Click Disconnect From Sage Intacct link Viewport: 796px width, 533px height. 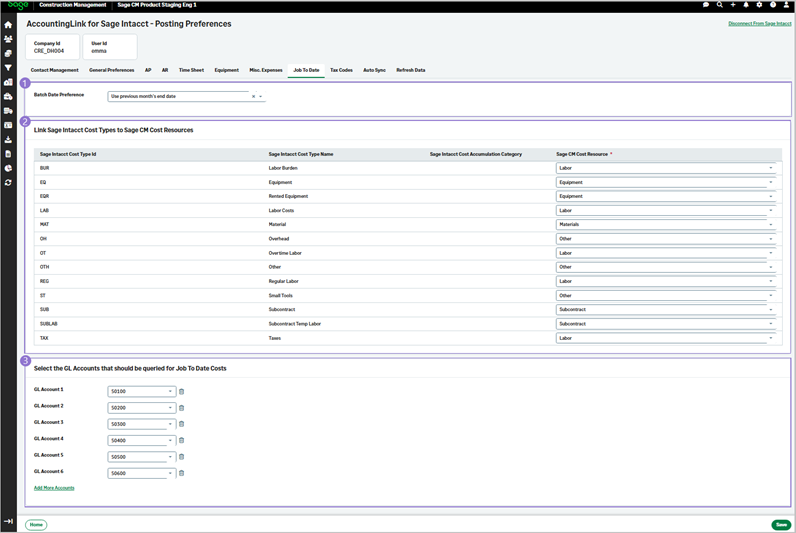point(759,23)
